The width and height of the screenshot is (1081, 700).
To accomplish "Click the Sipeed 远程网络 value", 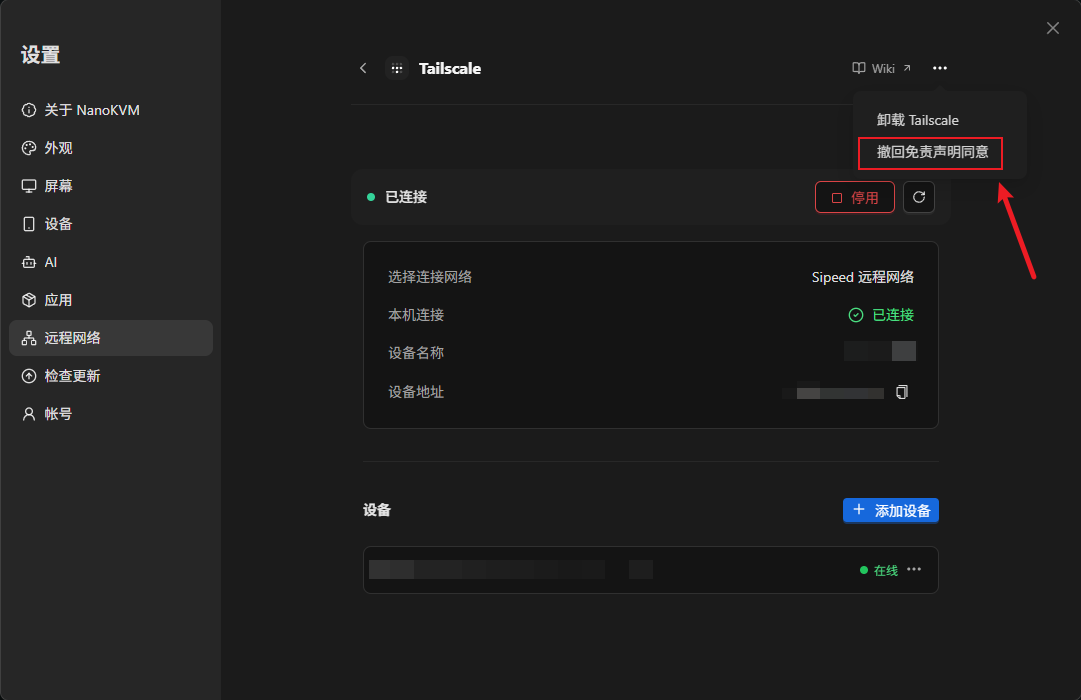I will [862, 277].
